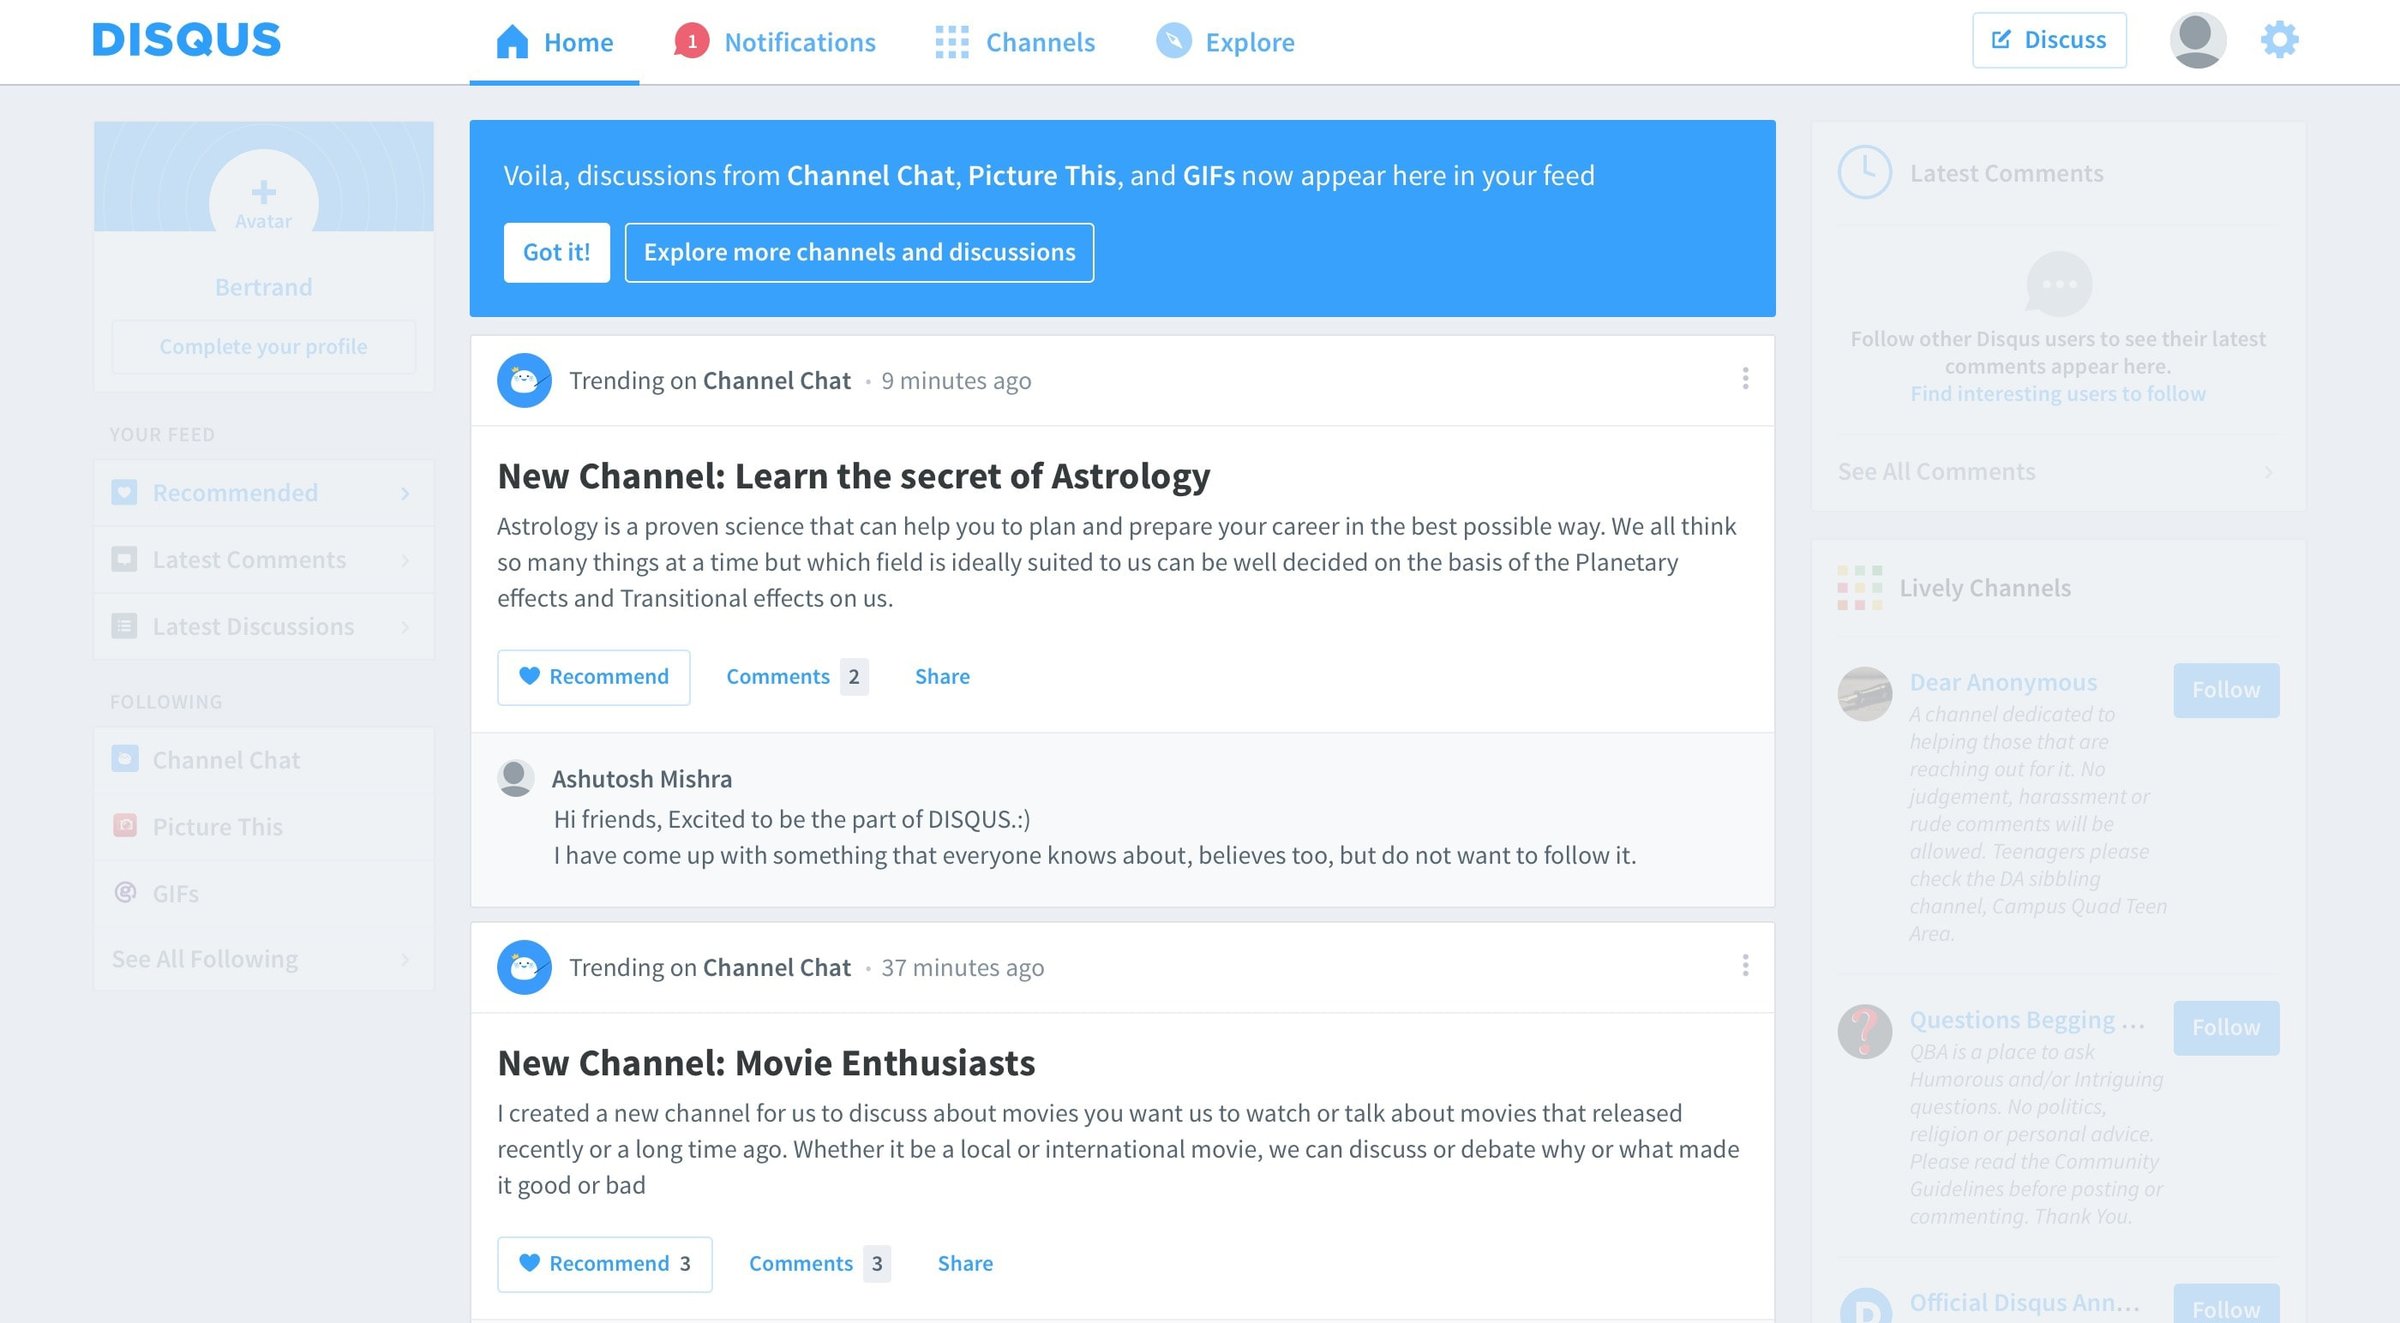
Task: Open New Channel: Learn the secret of Astrology
Action: point(853,476)
